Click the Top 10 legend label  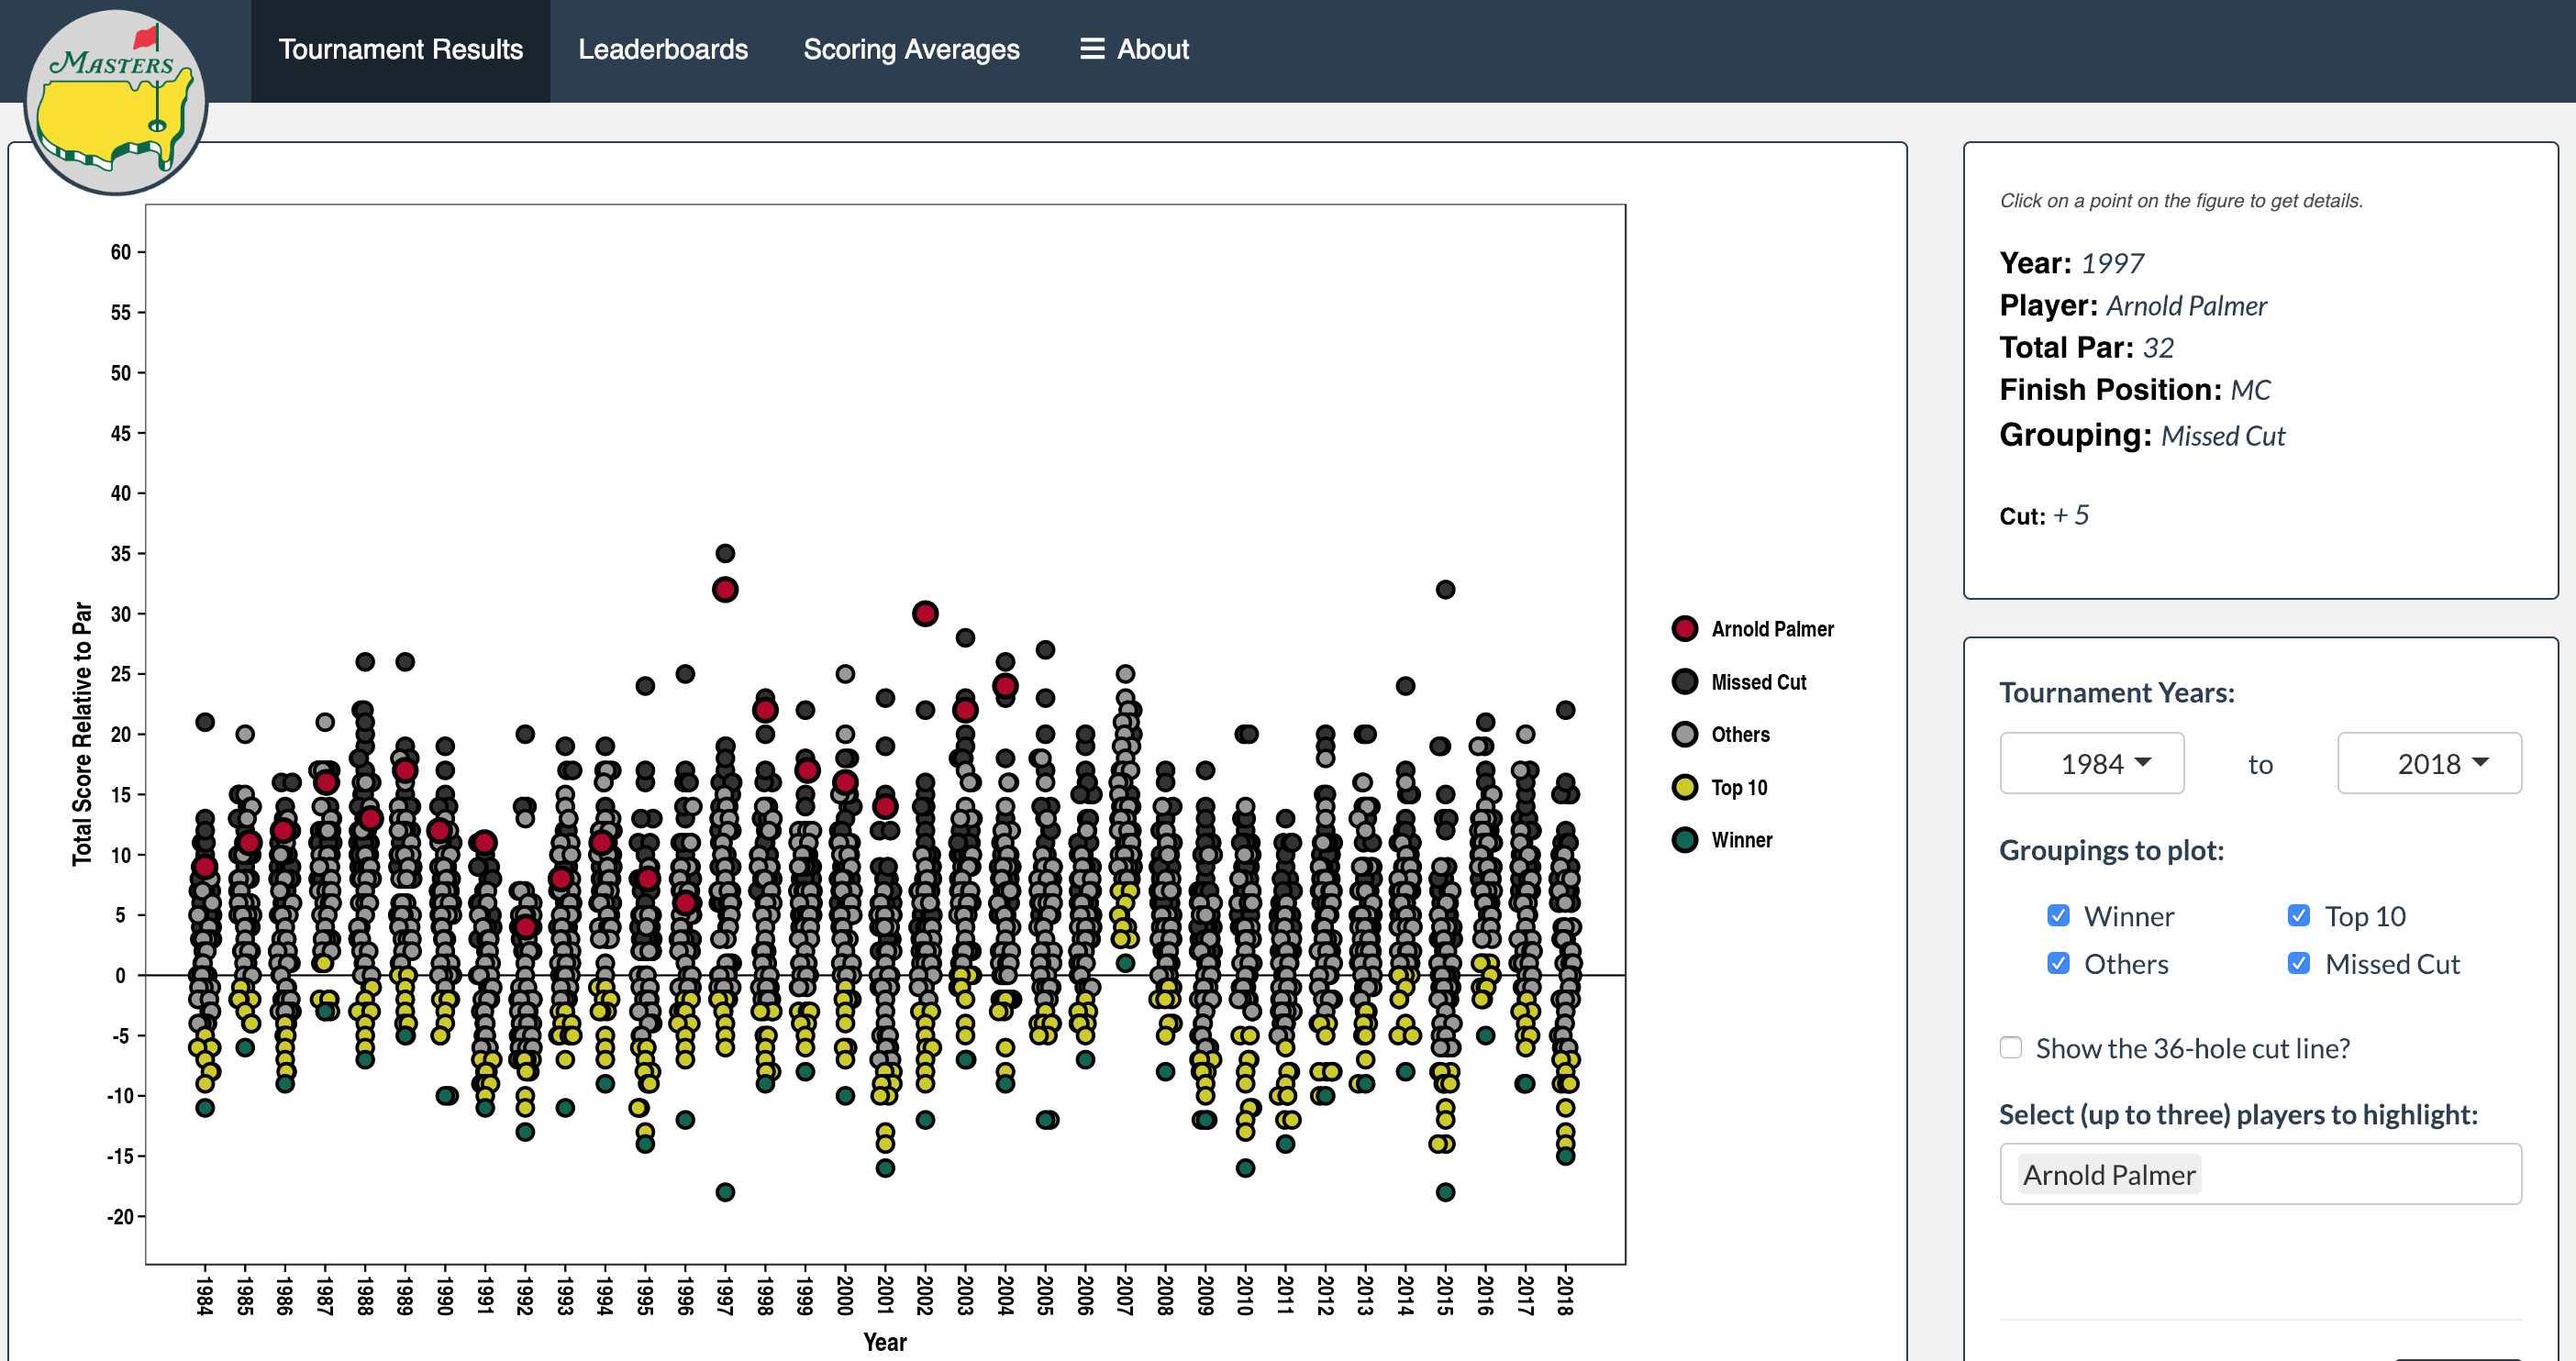1739,787
